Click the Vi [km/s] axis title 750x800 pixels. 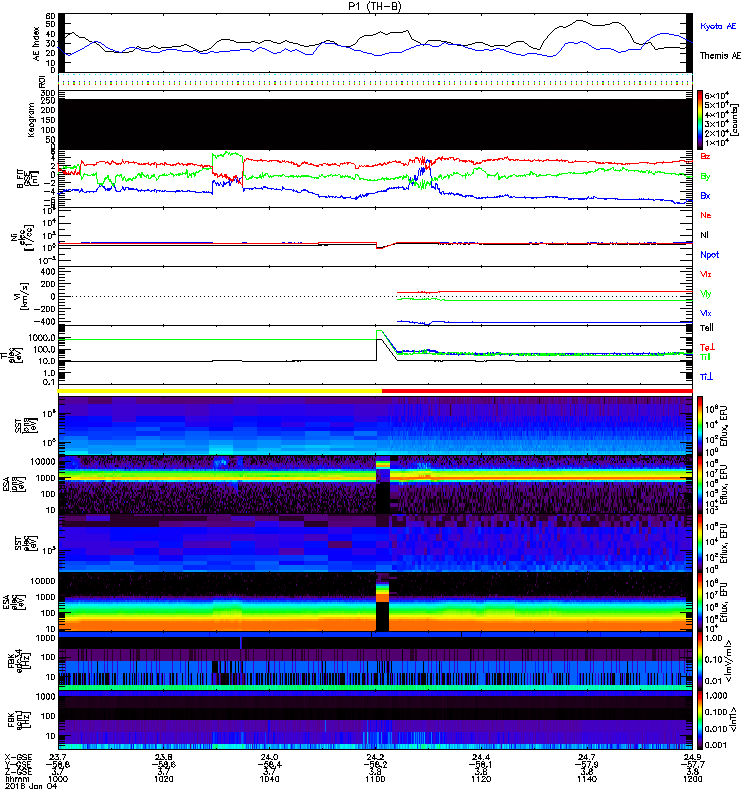tap(24, 296)
